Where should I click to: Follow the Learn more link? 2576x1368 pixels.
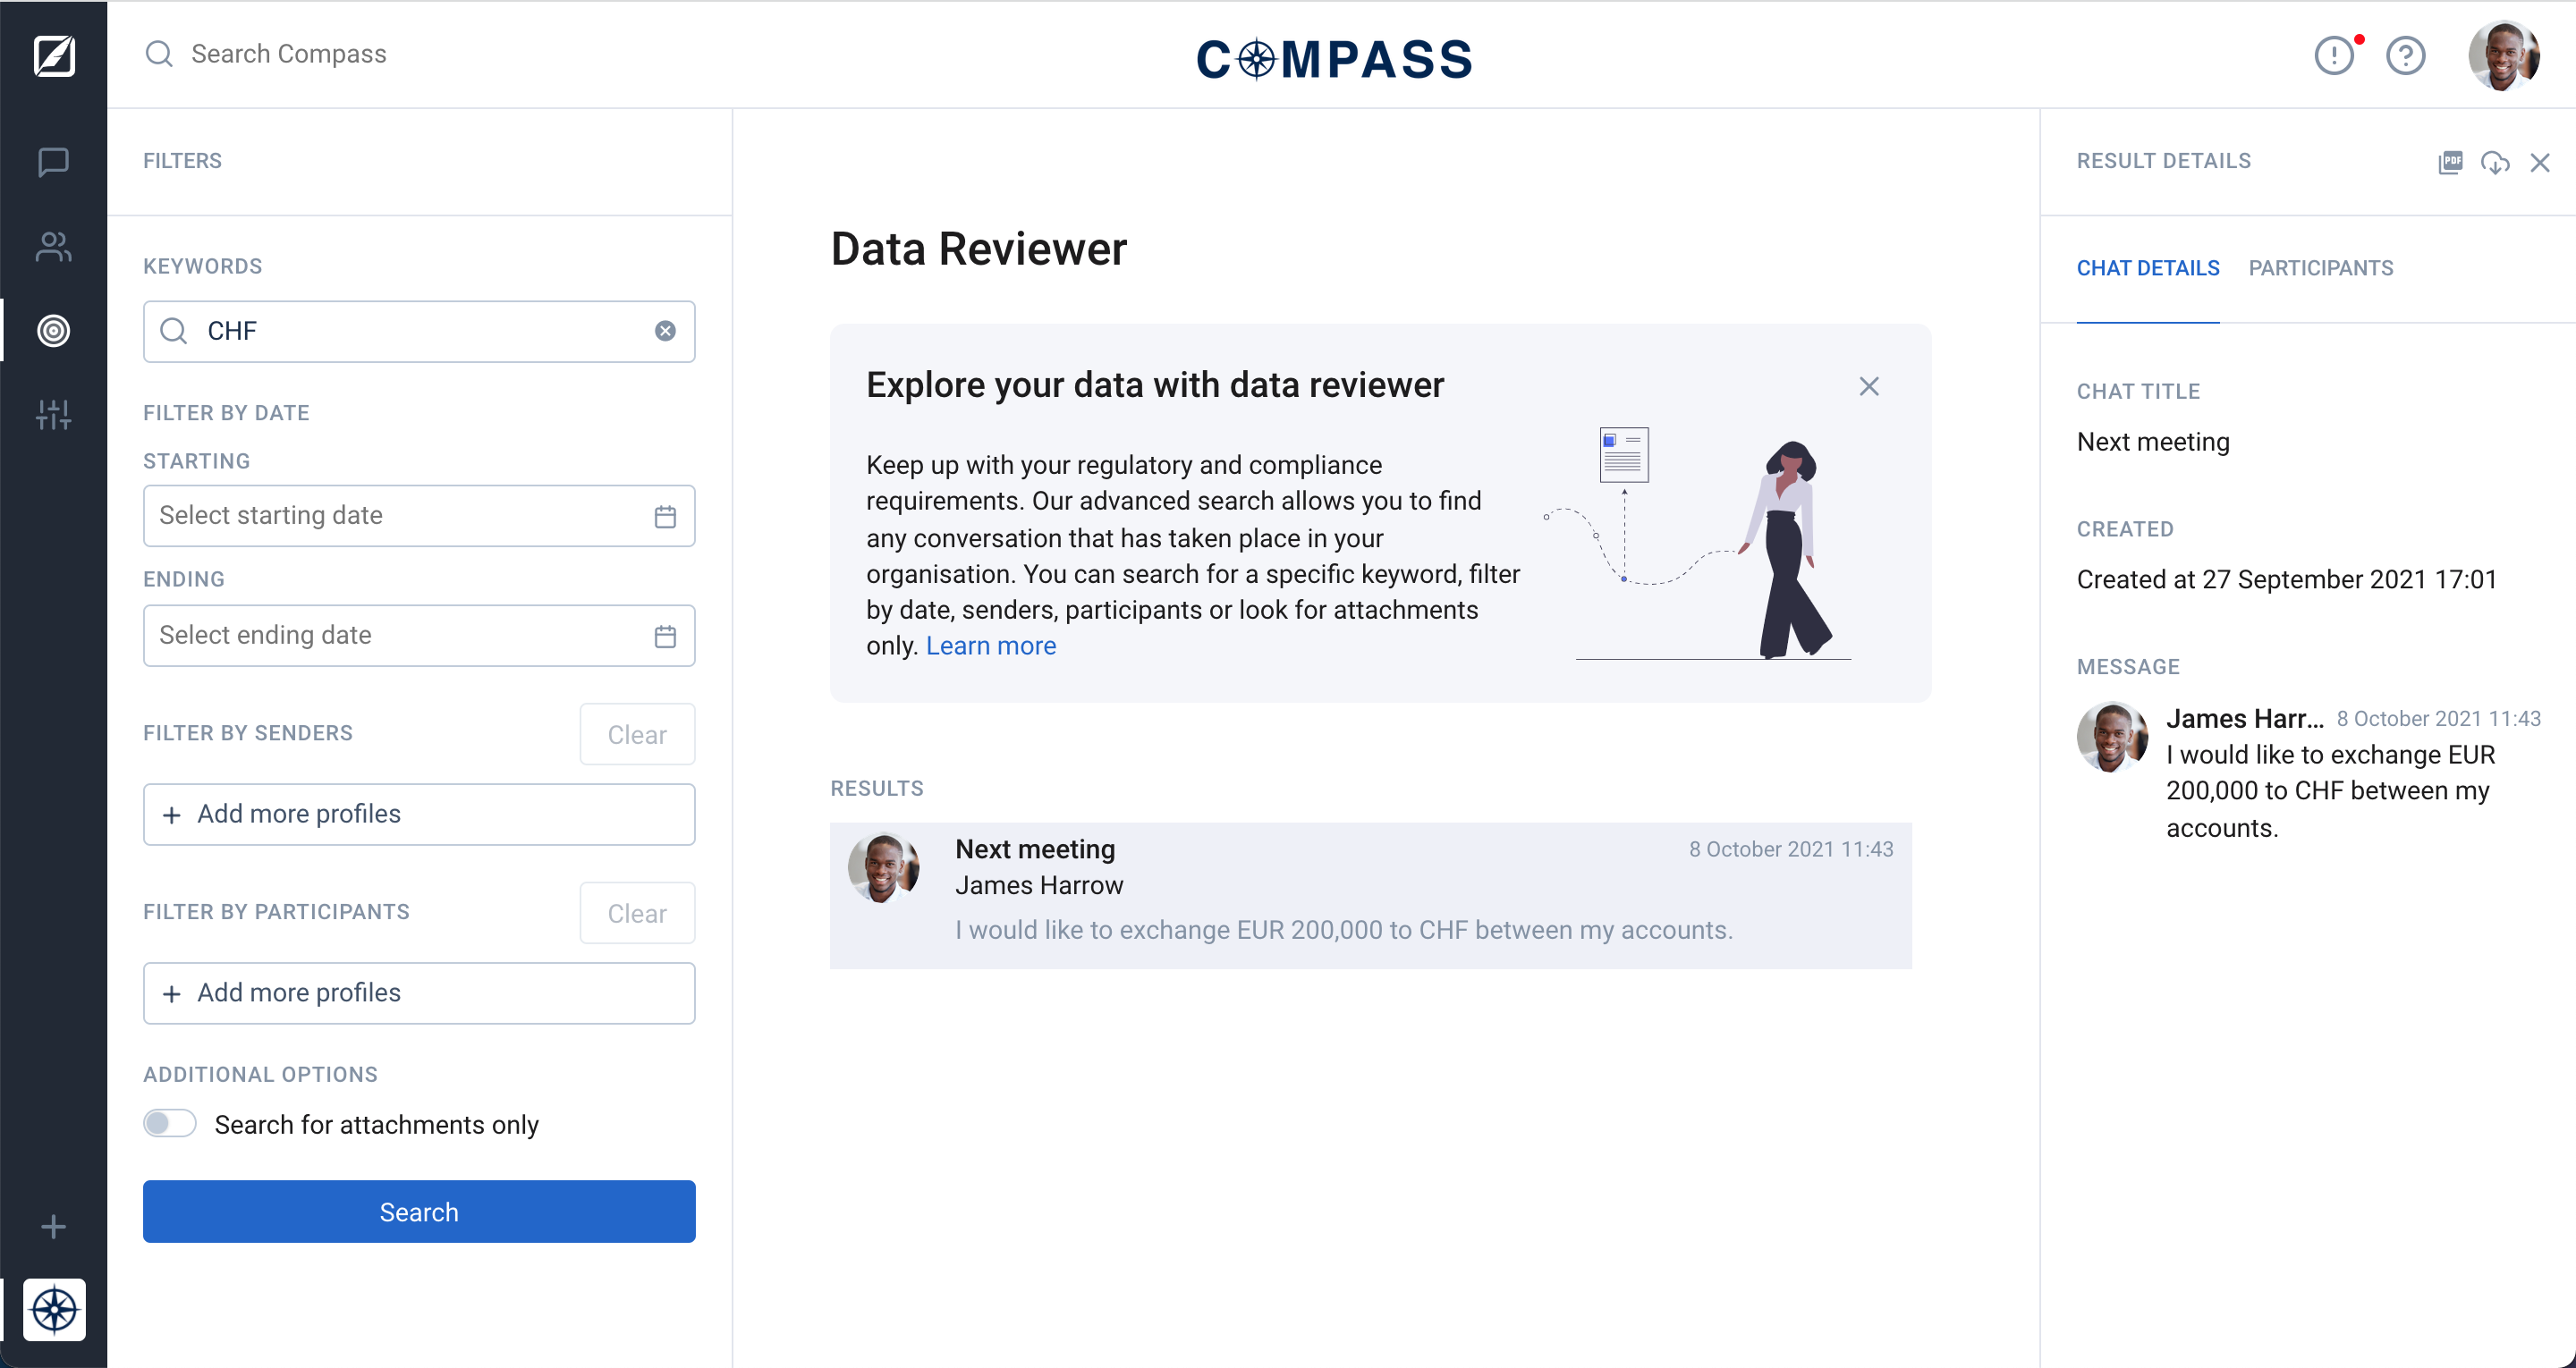(991, 646)
